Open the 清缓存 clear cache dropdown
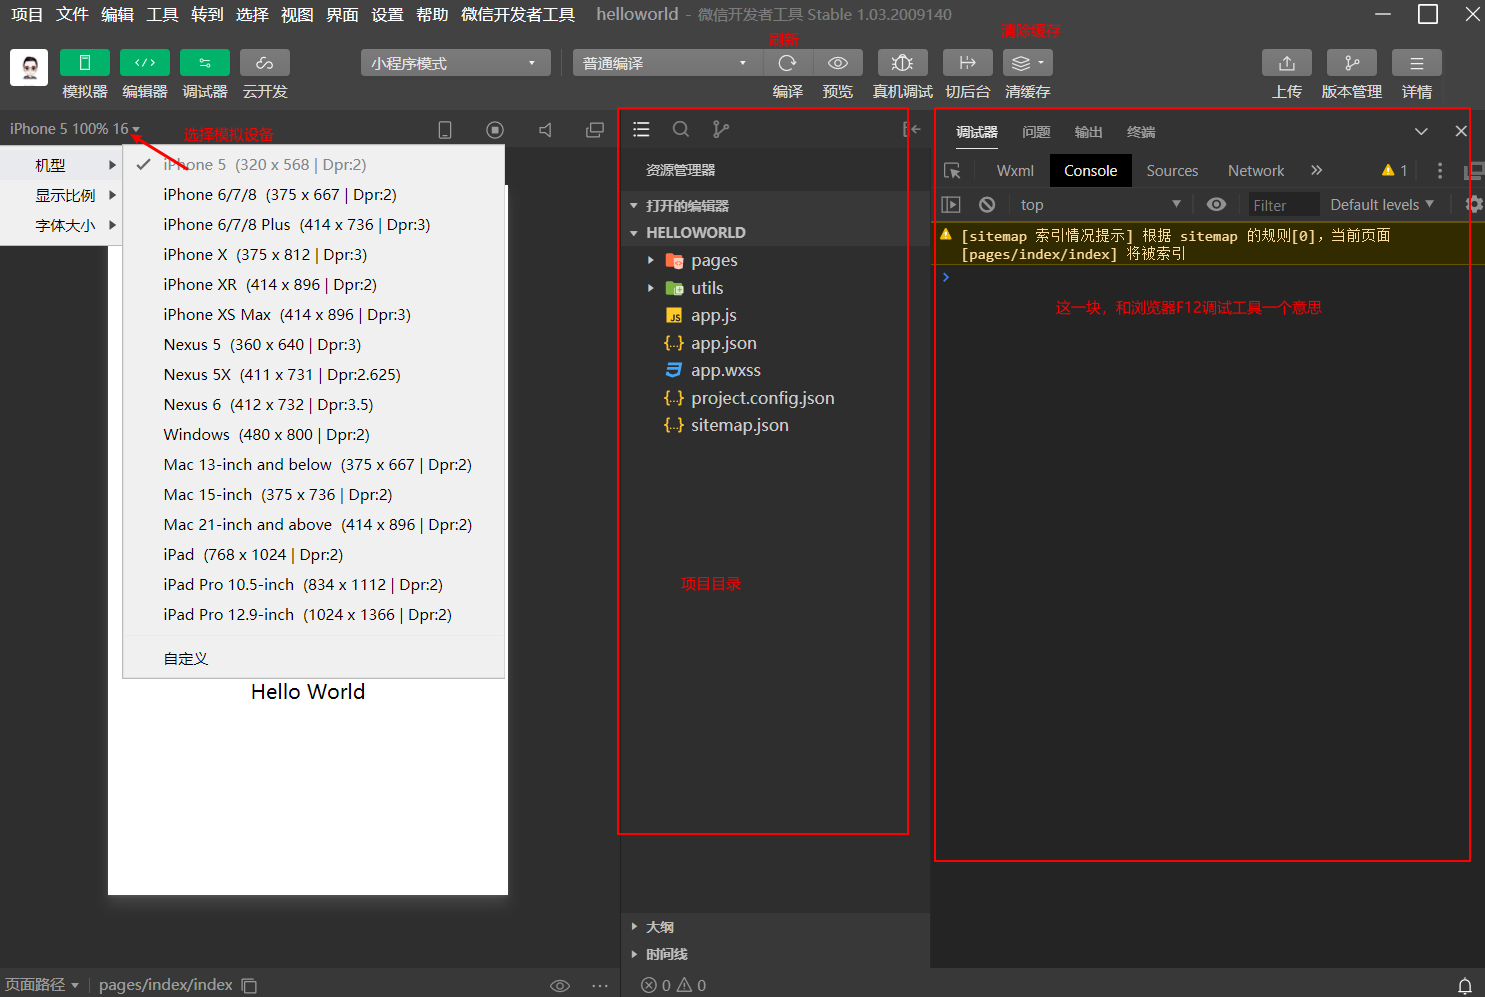Image resolution: width=1485 pixels, height=997 pixels. point(1028,63)
